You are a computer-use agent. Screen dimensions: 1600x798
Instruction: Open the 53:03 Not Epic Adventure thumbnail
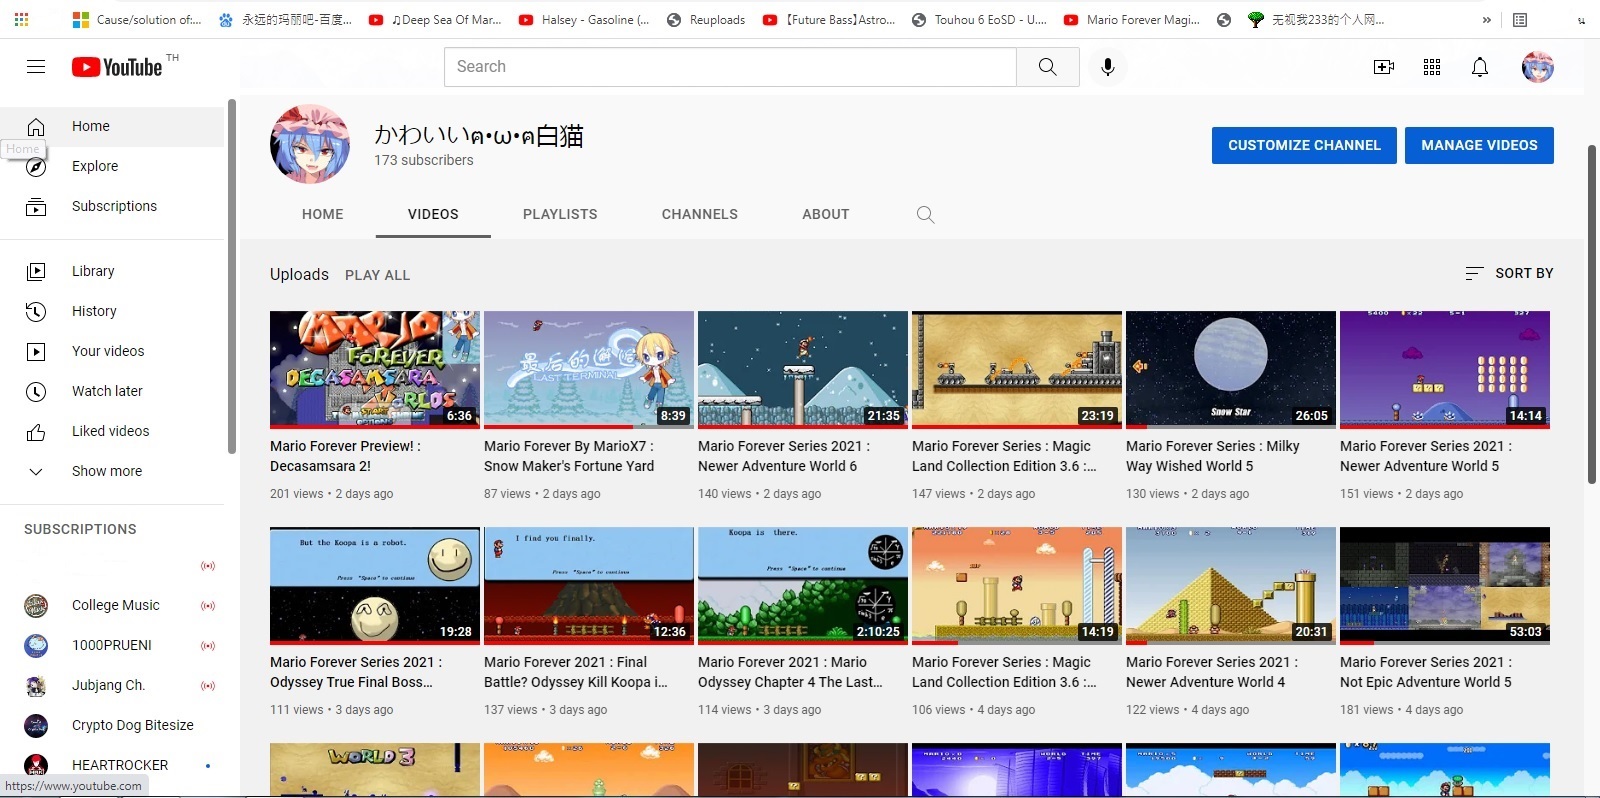pos(1445,585)
